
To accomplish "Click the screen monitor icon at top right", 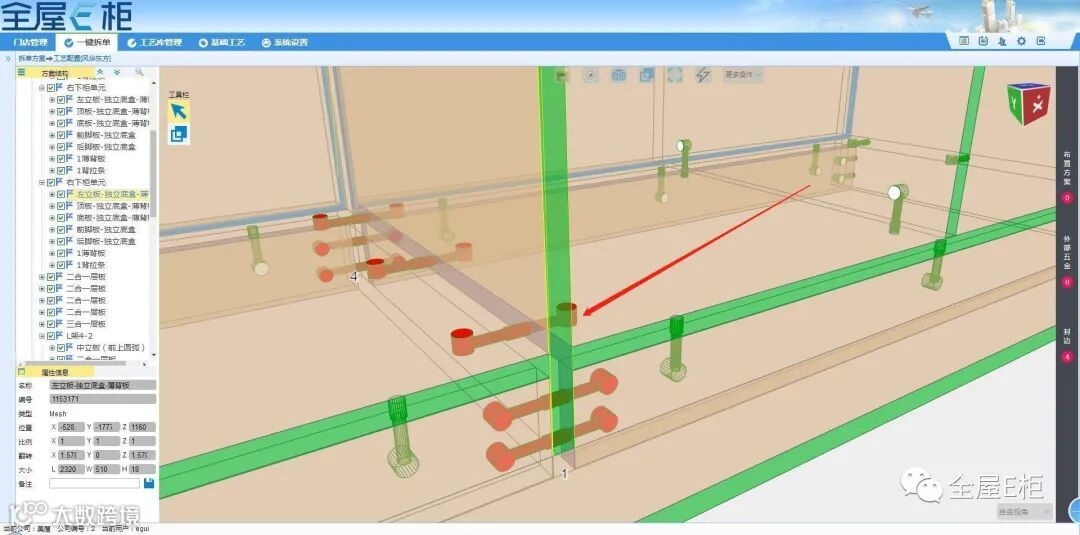I will click(x=964, y=41).
